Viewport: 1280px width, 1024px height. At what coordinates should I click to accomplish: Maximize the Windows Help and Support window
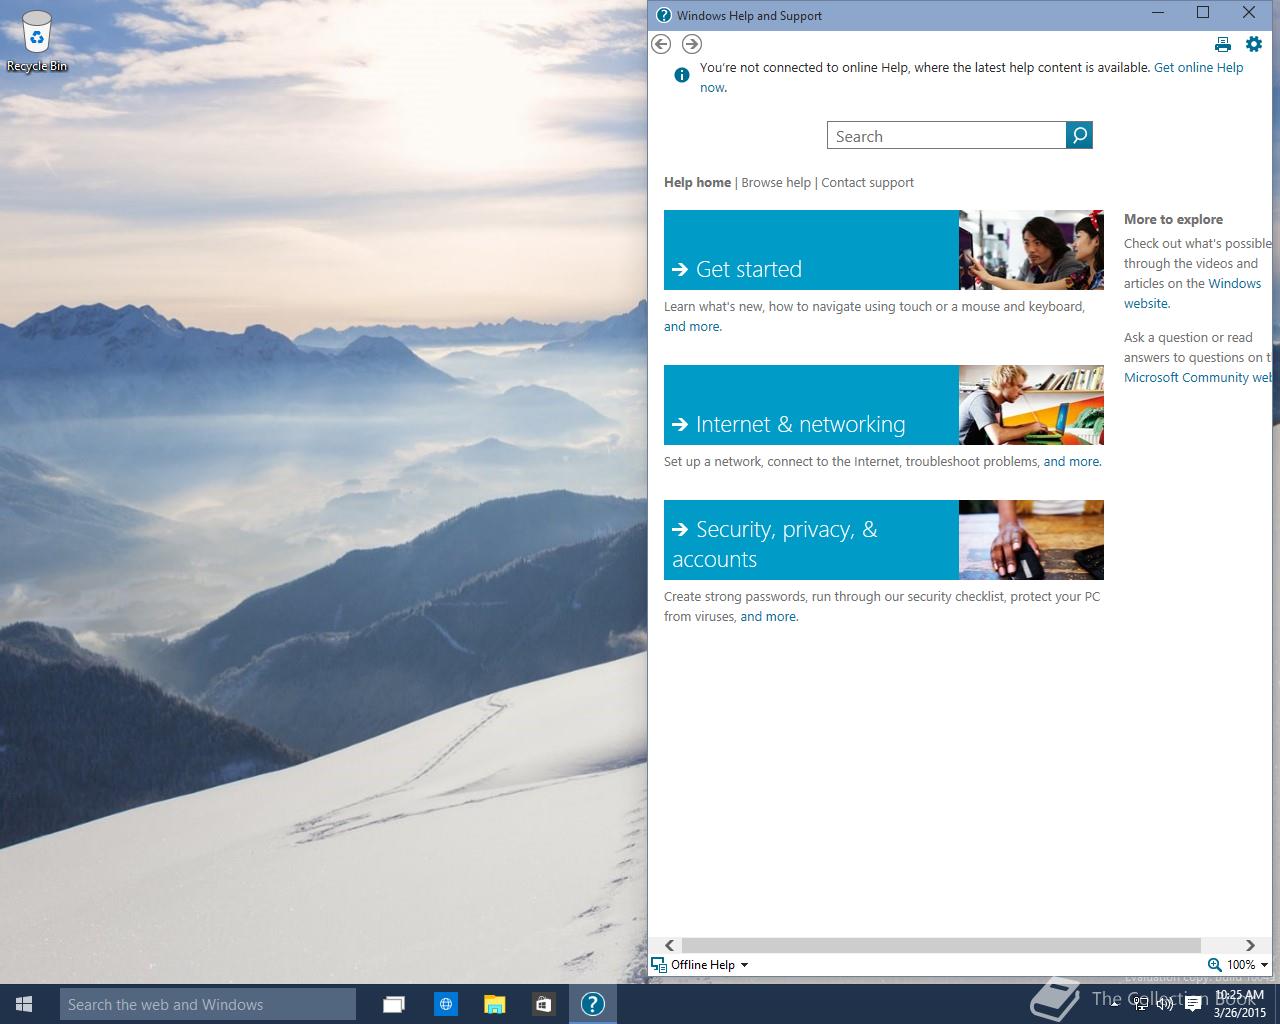(x=1203, y=13)
